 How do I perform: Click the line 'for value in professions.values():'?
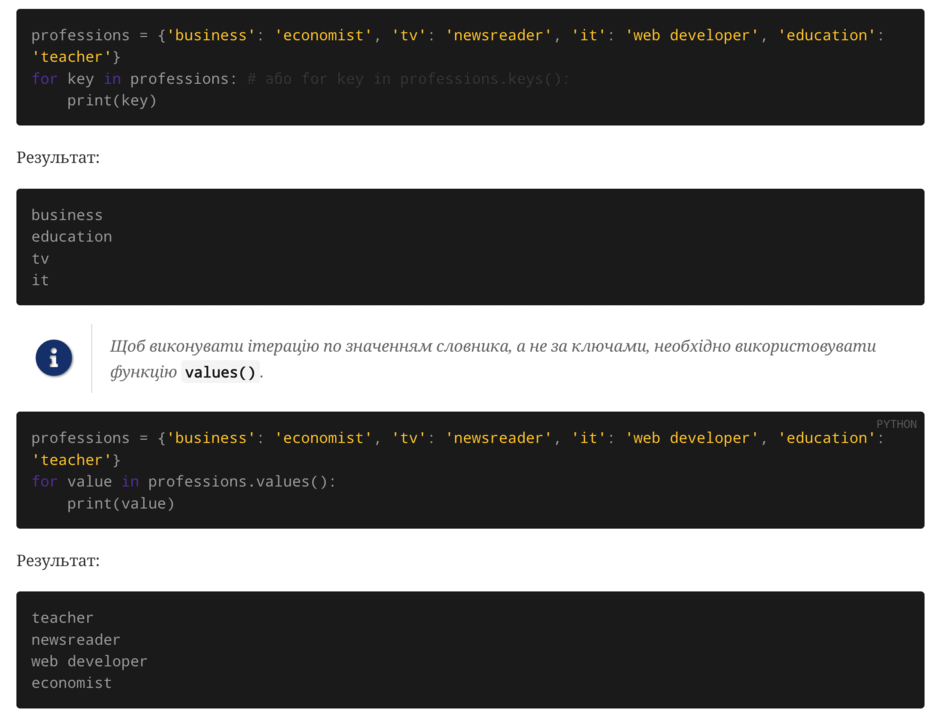click(183, 481)
